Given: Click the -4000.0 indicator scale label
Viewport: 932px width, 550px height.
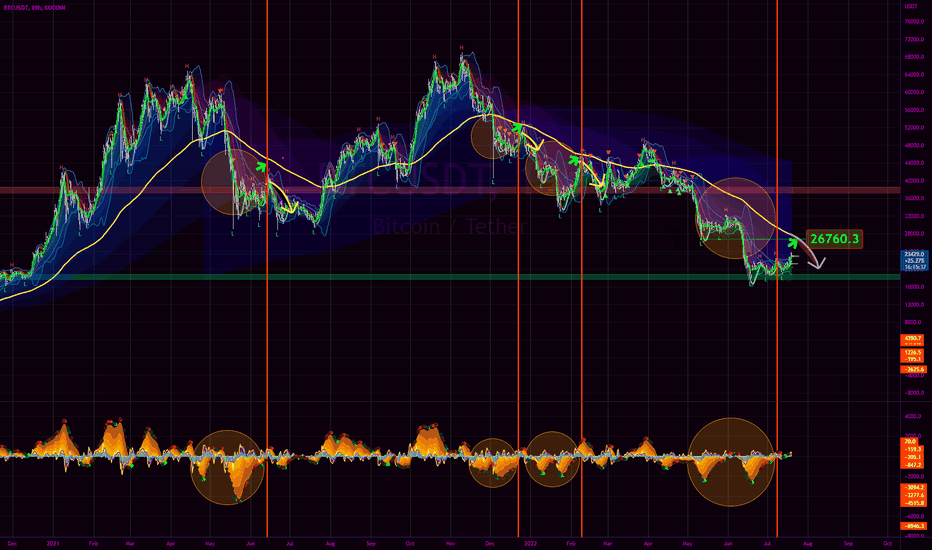Looking at the screenshot, I should [x=914, y=376].
